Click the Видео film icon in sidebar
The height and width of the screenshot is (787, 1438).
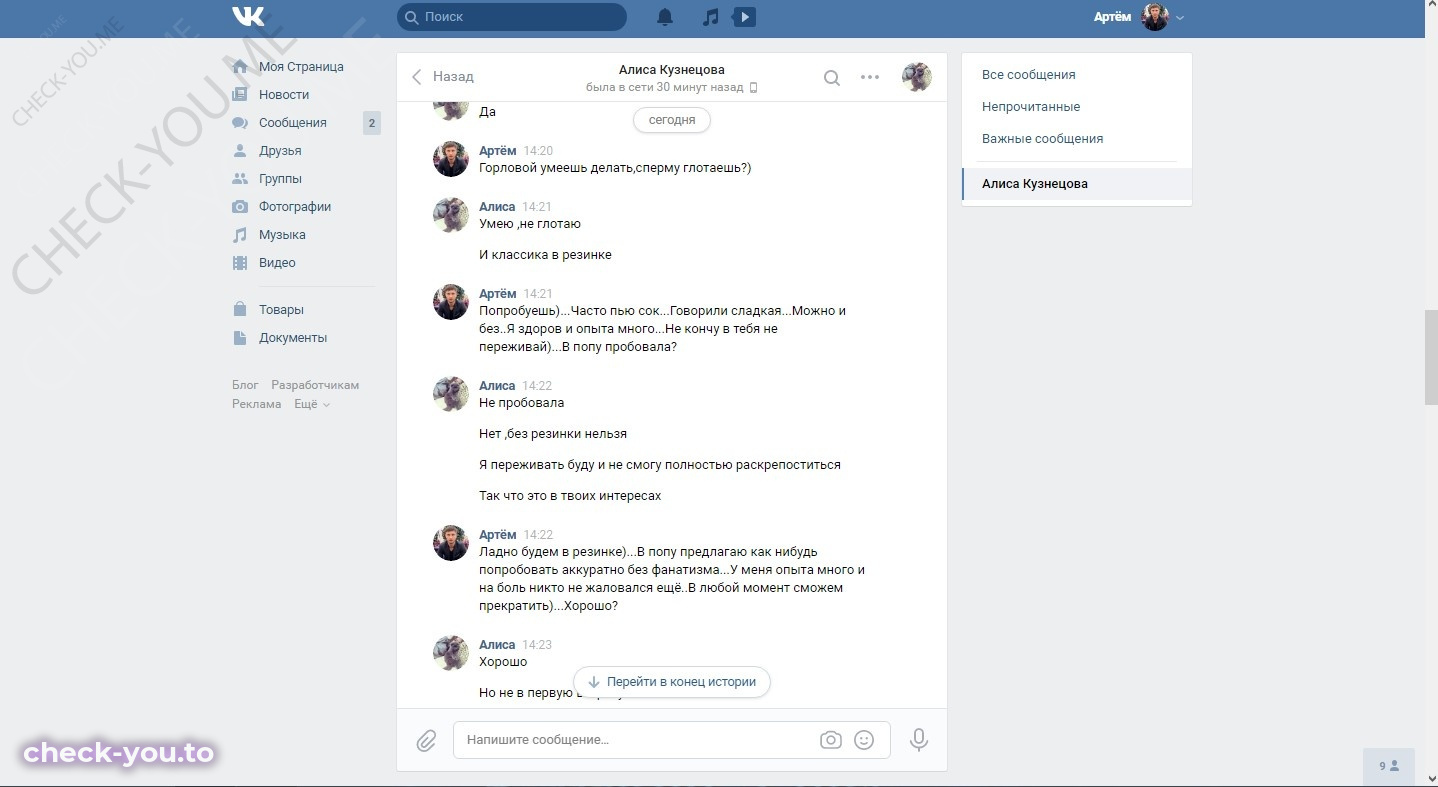tap(240, 263)
